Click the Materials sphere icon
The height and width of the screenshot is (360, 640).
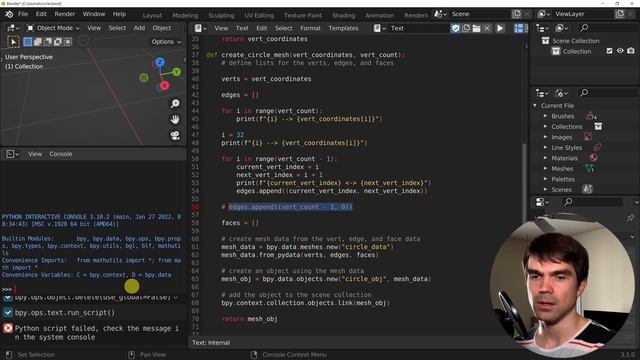[593, 158]
